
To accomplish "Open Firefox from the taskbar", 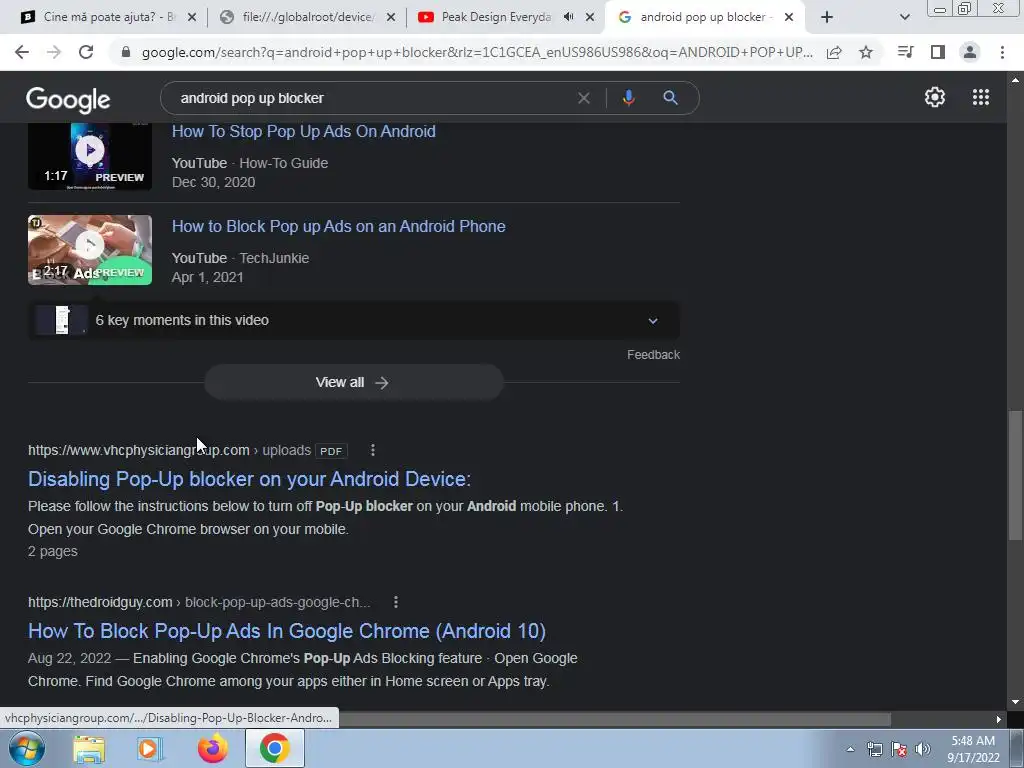I will point(212,749).
